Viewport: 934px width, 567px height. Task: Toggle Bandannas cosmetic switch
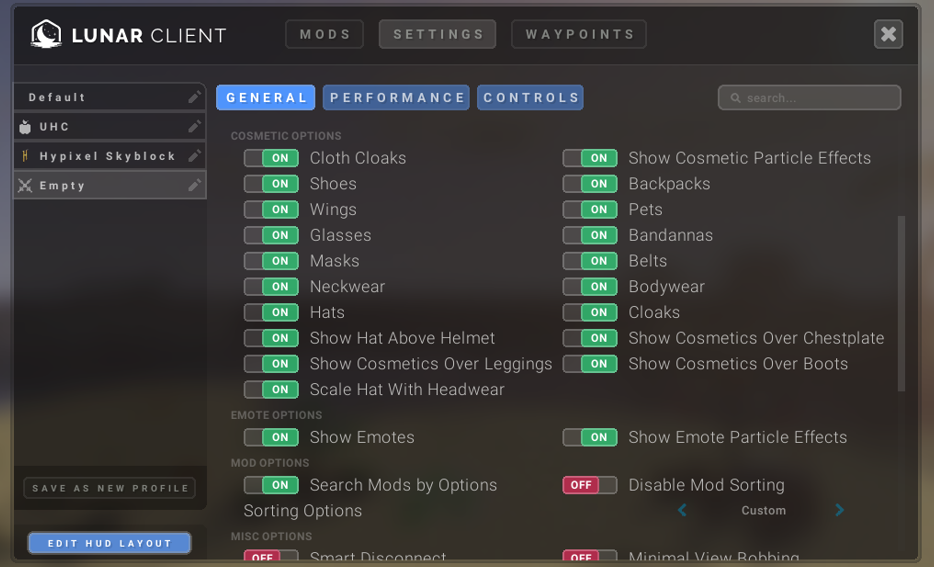[x=590, y=235]
